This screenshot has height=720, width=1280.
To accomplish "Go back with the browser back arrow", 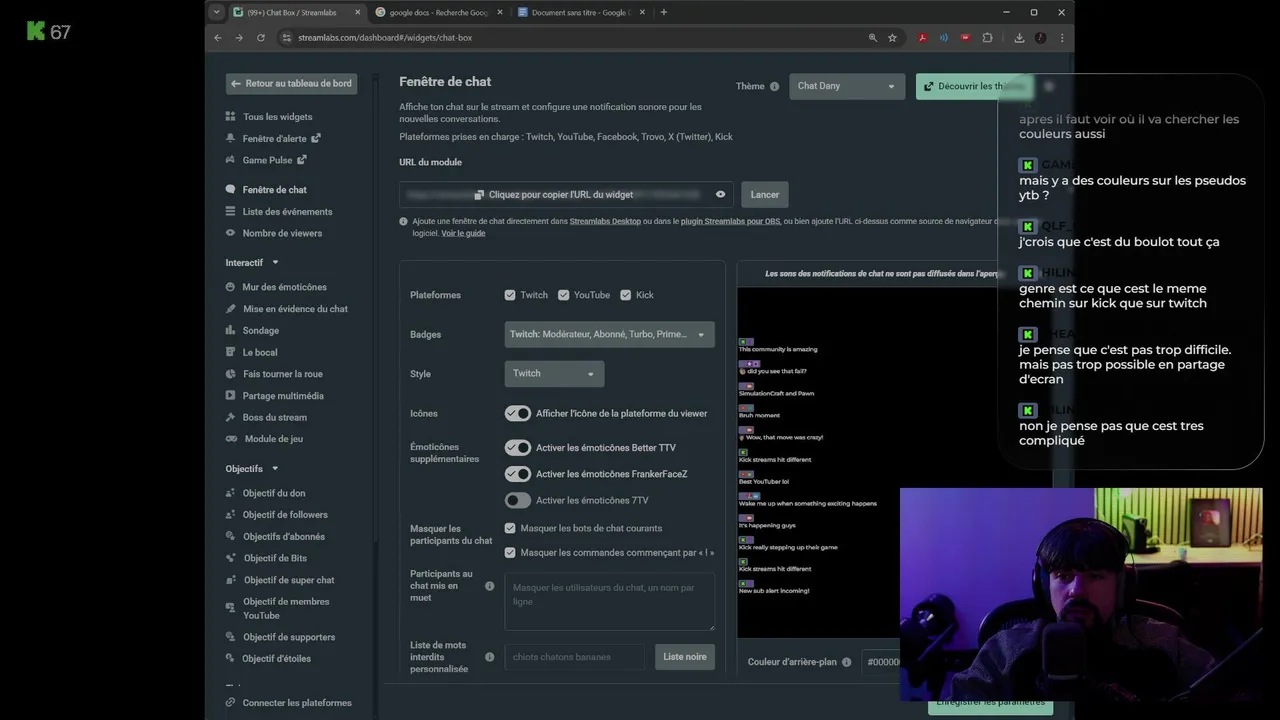I will [218, 38].
